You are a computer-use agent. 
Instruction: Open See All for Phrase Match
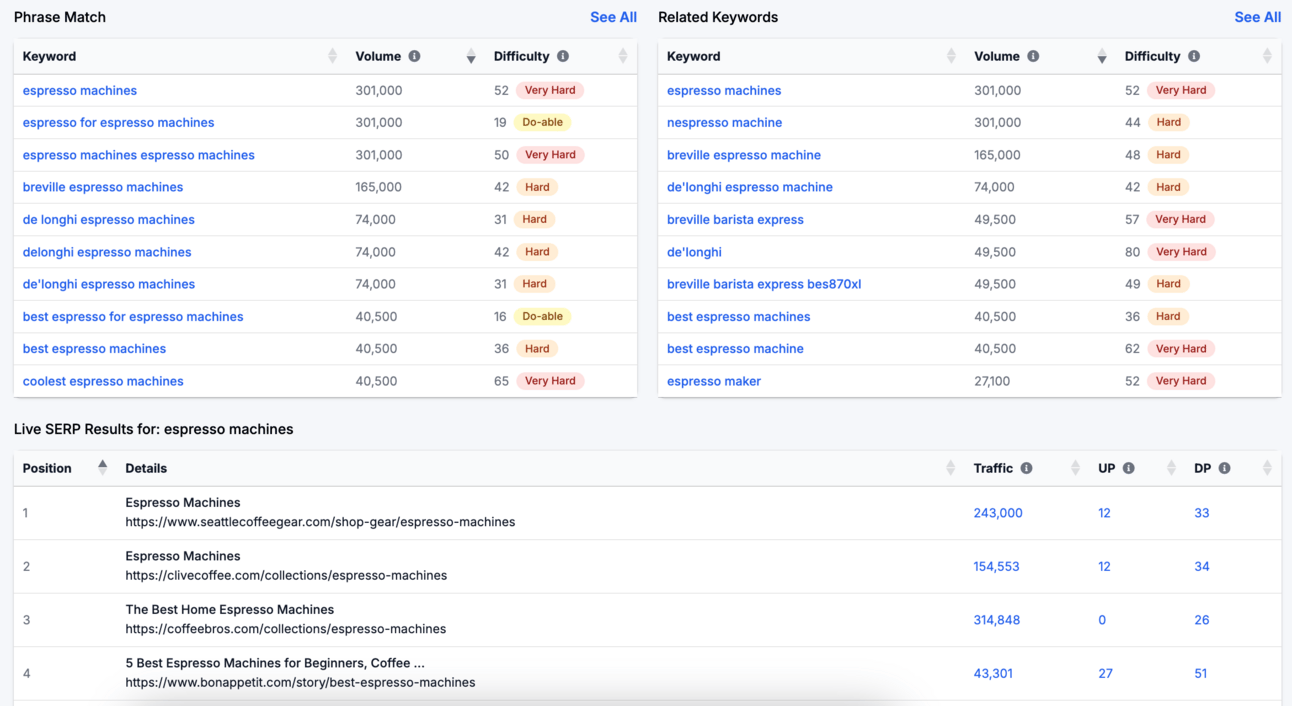613,17
